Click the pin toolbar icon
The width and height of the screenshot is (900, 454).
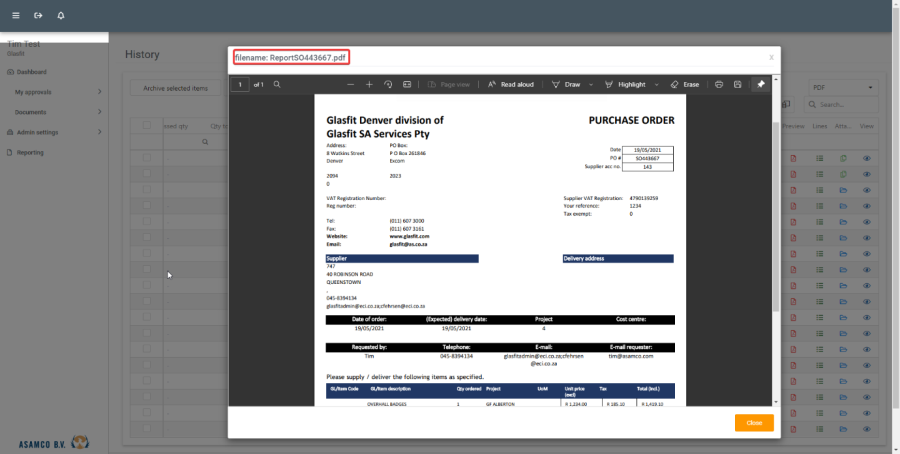coord(761,85)
